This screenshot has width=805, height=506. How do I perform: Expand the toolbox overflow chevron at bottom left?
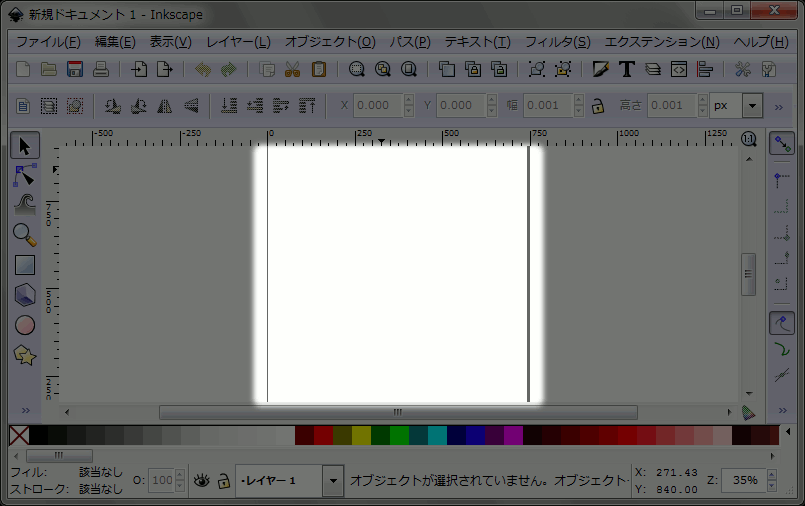coord(25,411)
